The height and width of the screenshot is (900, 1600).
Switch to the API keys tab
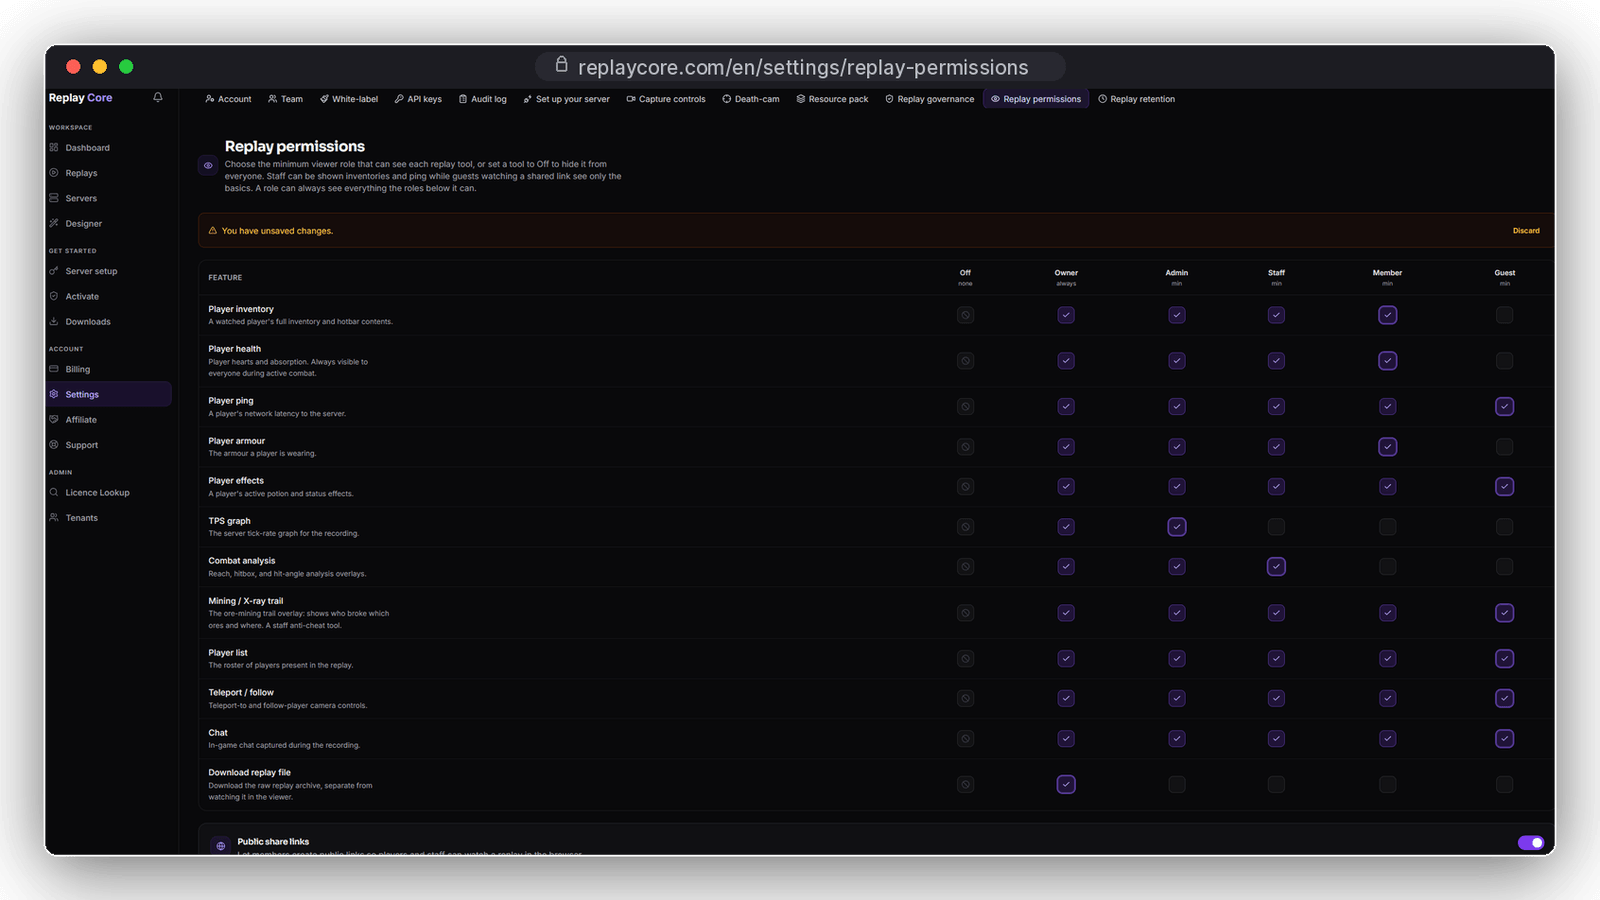[418, 99]
